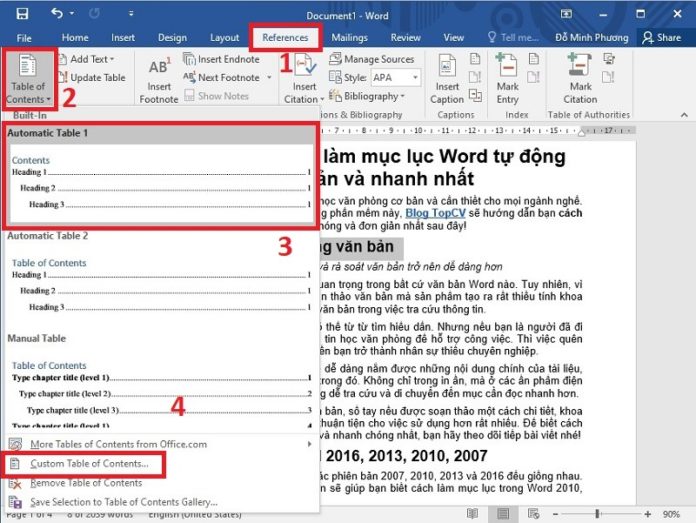Viewport: 696px width, 523px height.
Task: Select the Layout tab
Action: tap(225, 38)
